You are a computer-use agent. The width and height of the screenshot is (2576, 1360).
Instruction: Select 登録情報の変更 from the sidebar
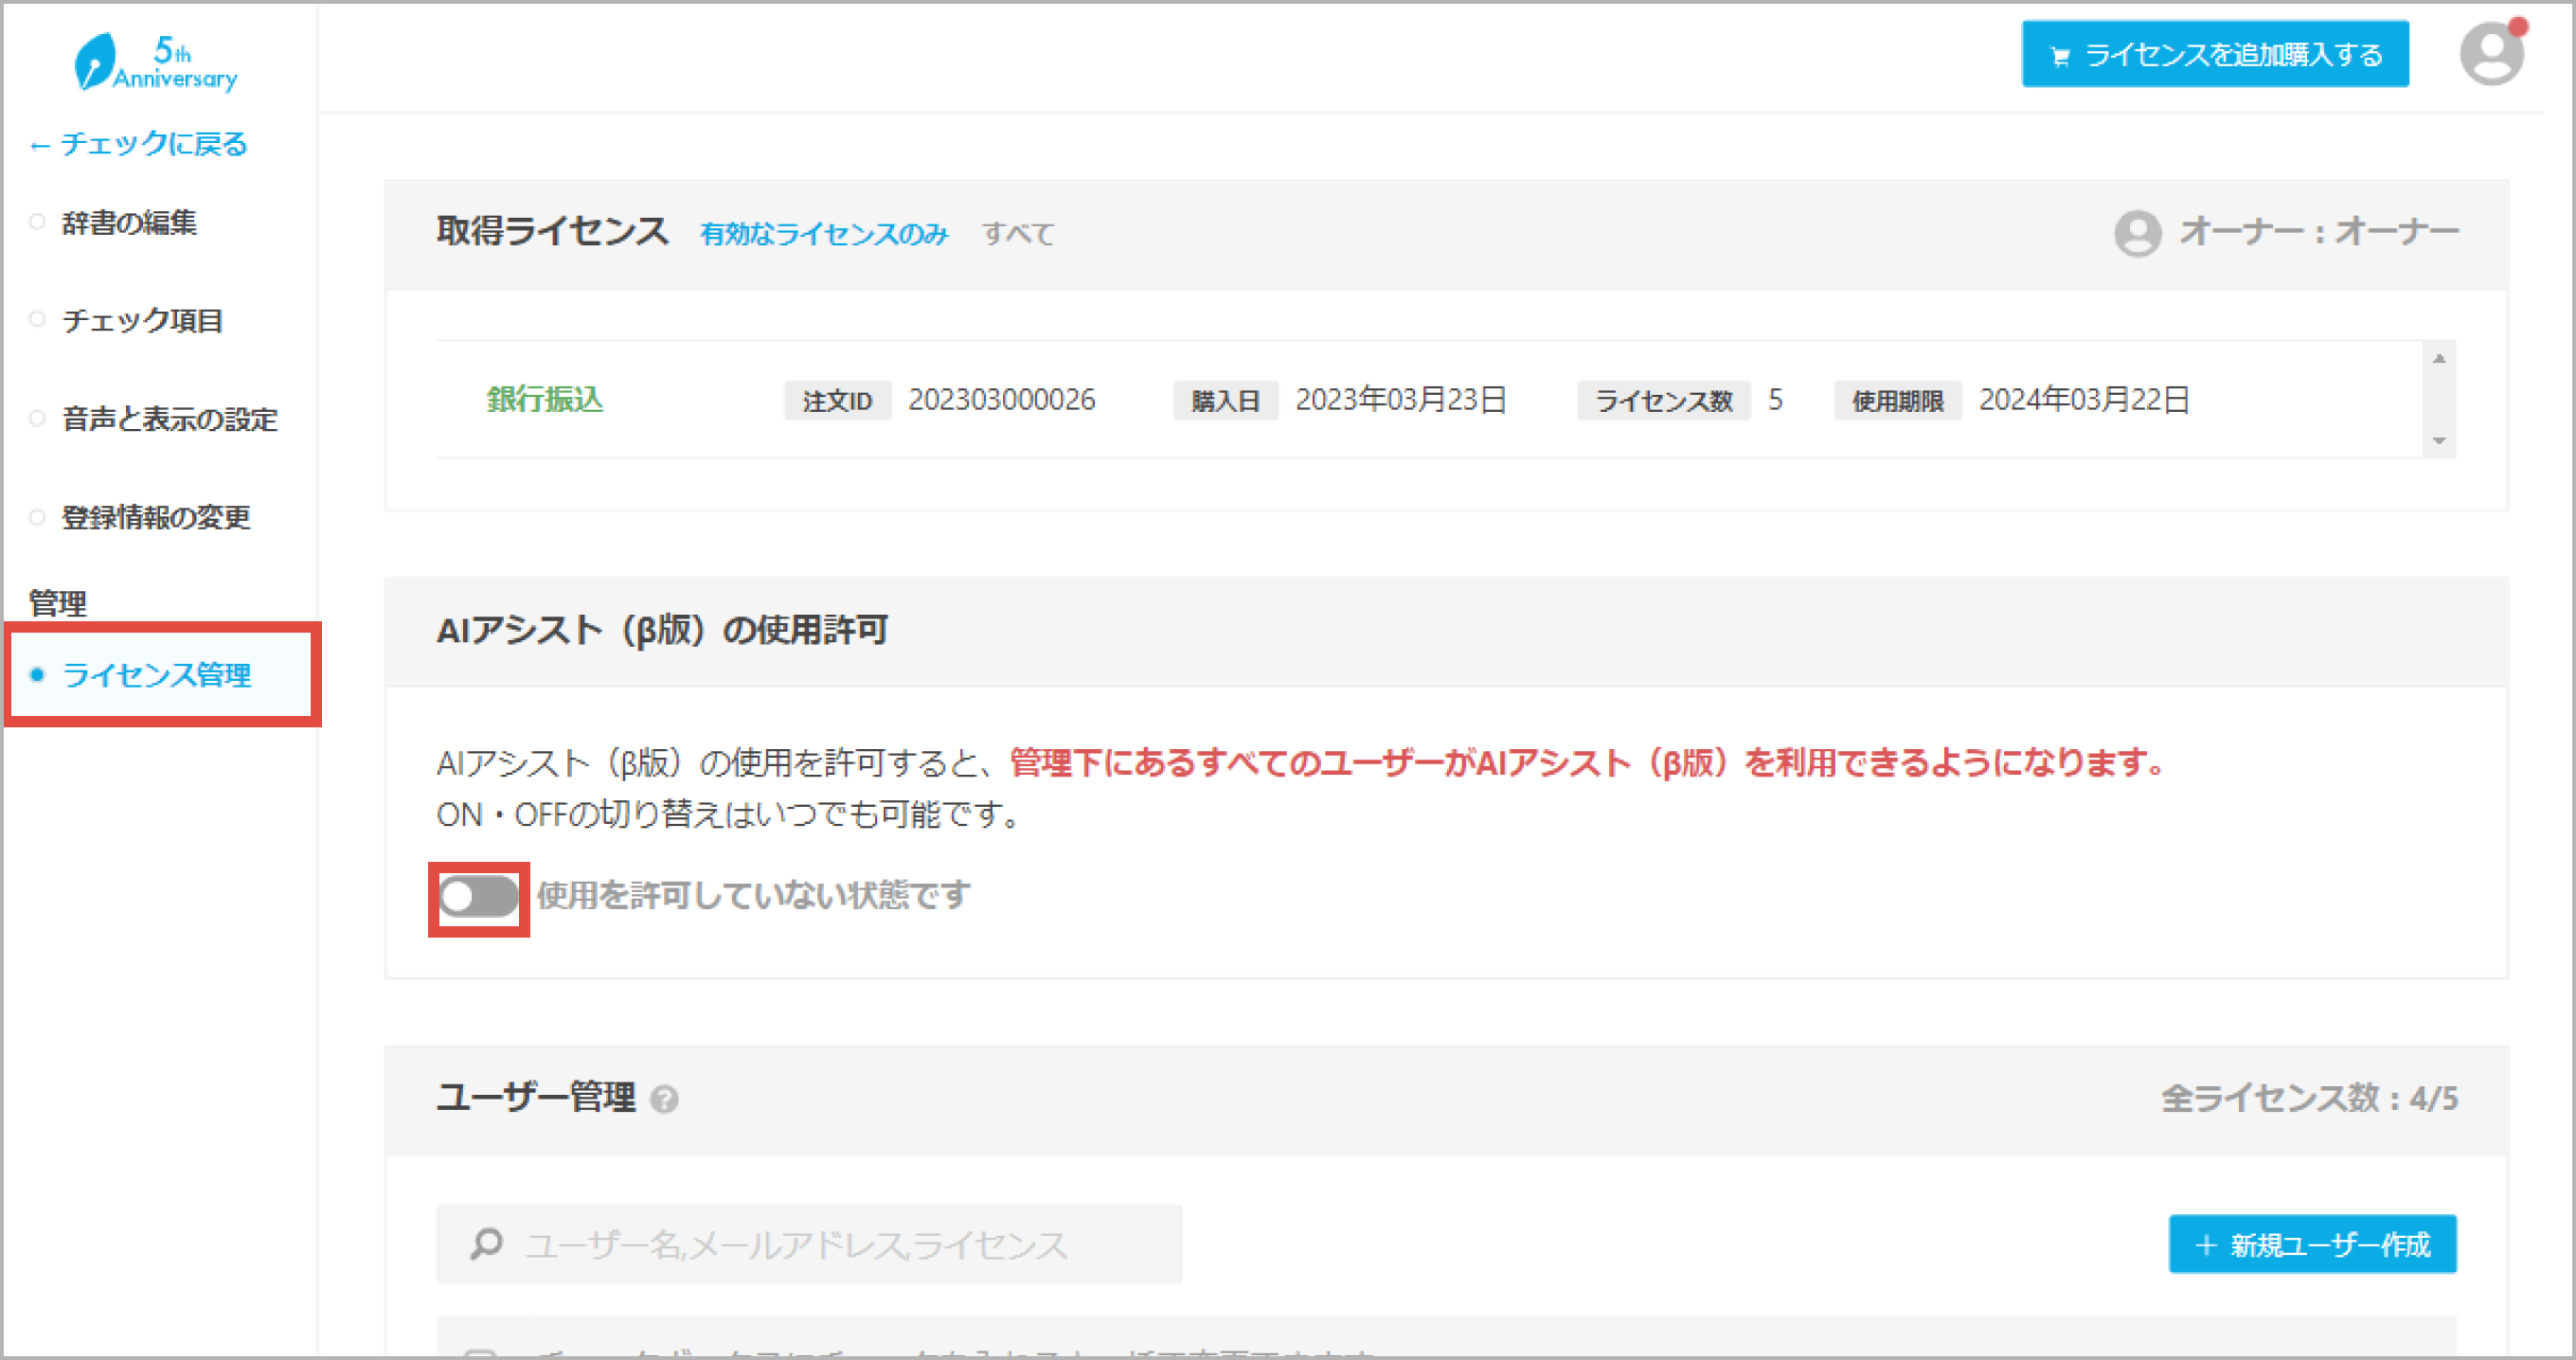point(156,517)
